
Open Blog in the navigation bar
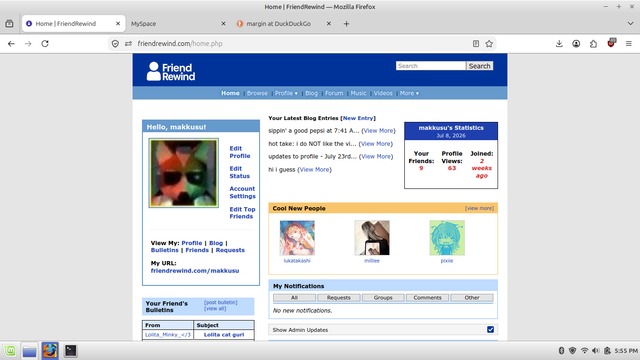tap(311, 93)
